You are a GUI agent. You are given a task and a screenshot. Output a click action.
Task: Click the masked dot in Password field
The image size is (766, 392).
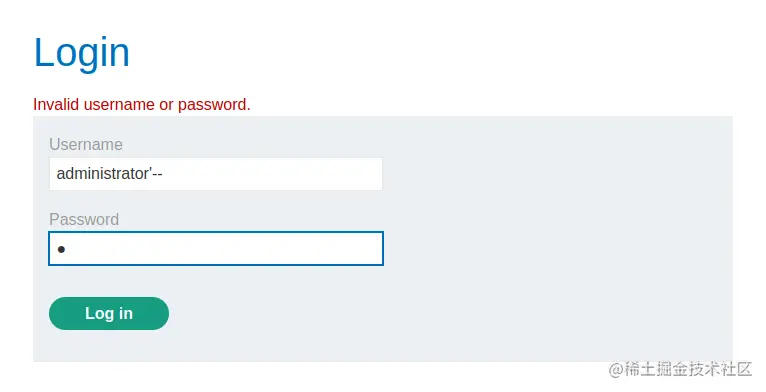click(61, 250)
